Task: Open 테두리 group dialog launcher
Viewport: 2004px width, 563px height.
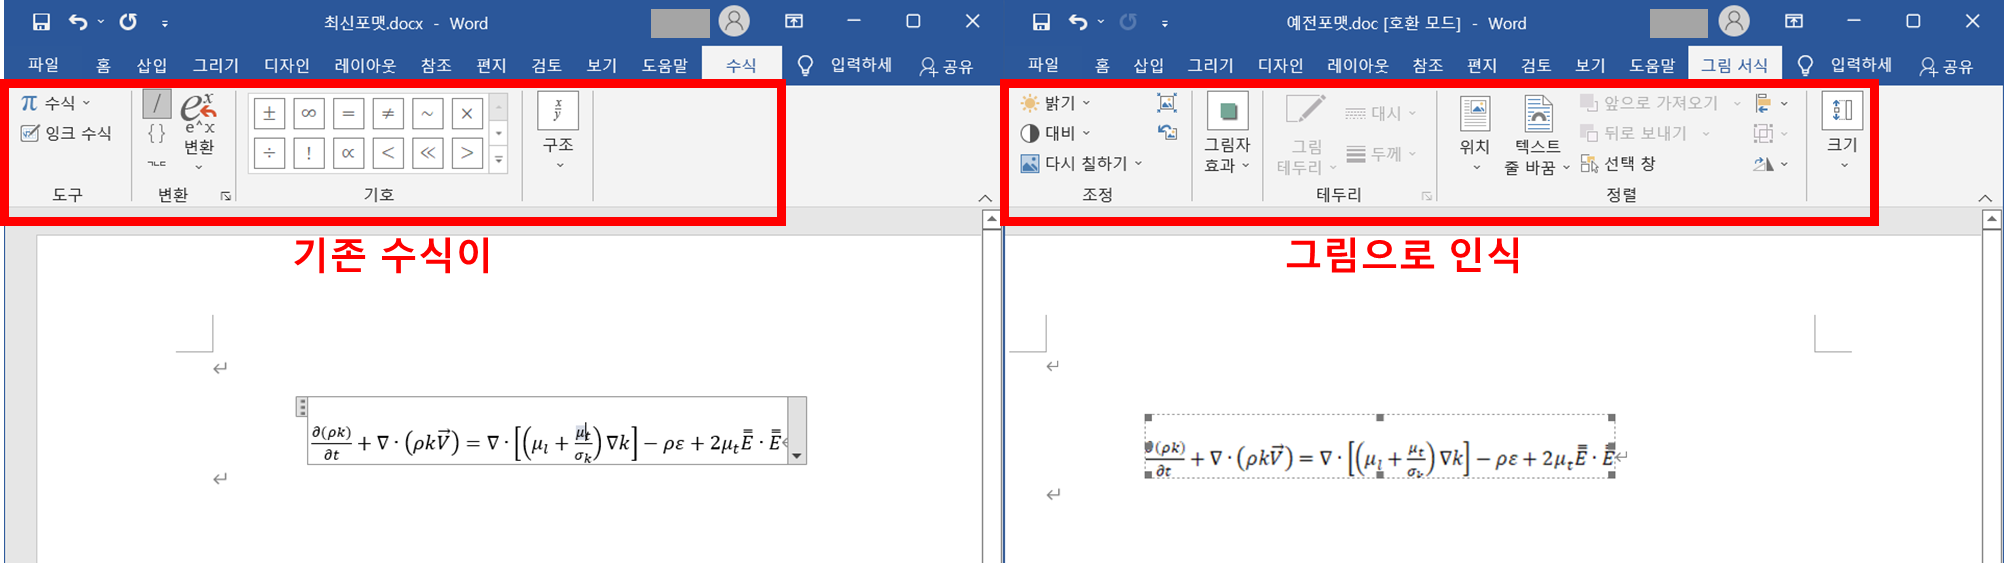Action: pos(1426,196)
